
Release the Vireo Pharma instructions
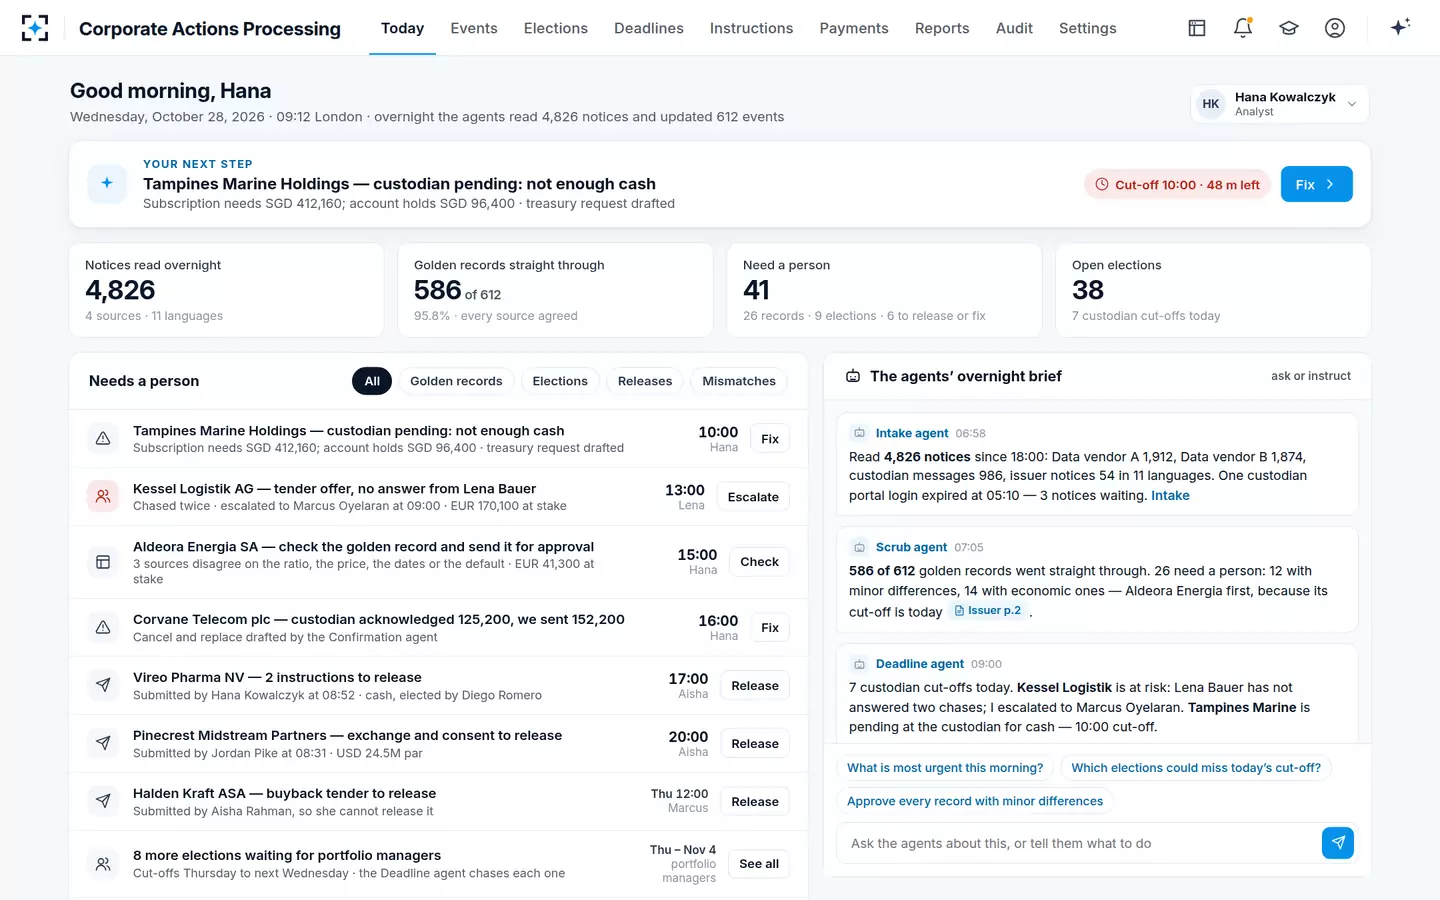pyautogui.click(x=755, y=686)
